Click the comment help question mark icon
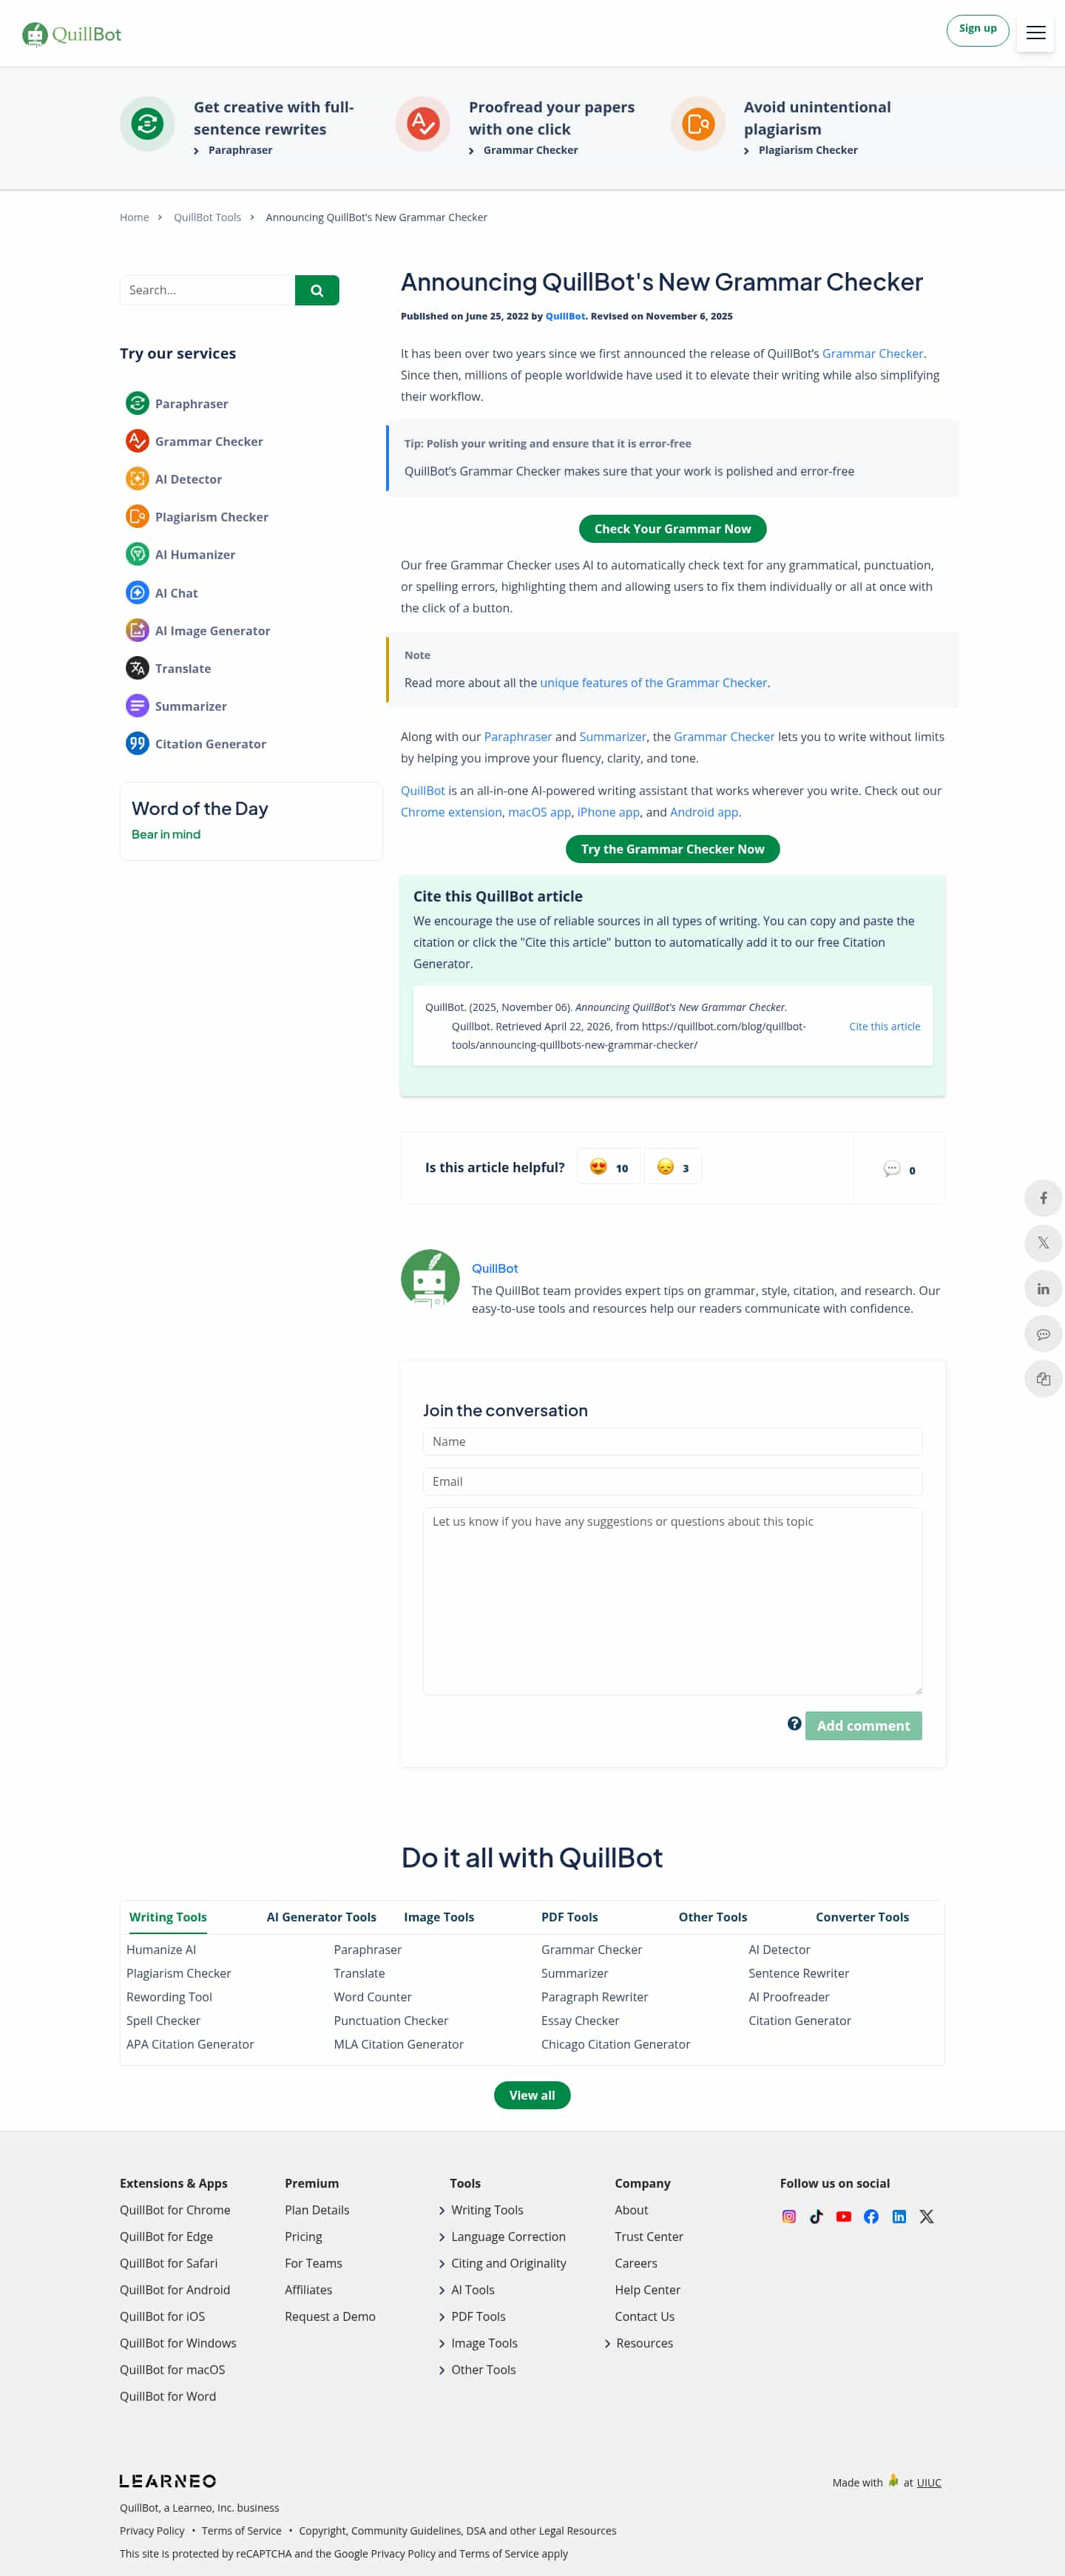 point(794,1723)
